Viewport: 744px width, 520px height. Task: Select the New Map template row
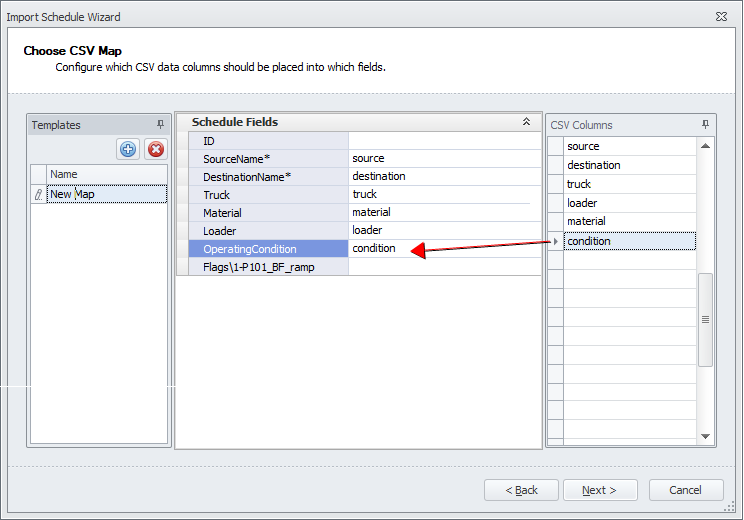106,194
